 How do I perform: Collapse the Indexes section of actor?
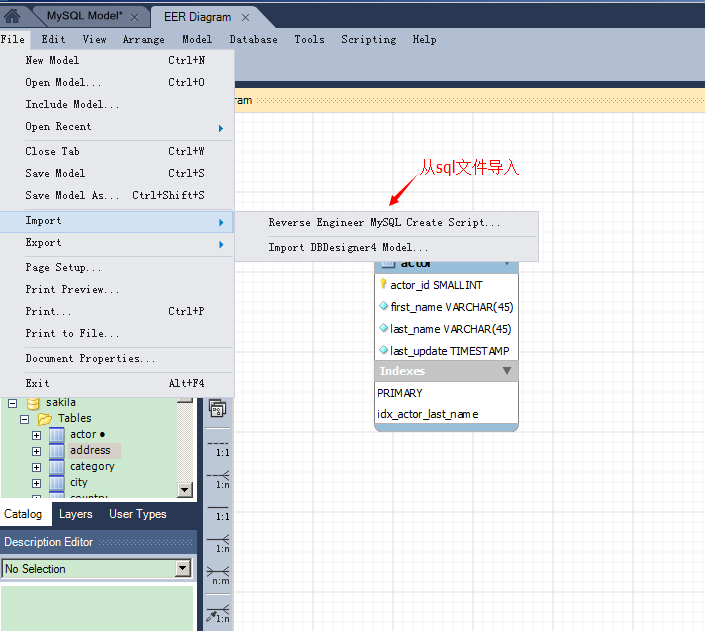click(507, 371)
